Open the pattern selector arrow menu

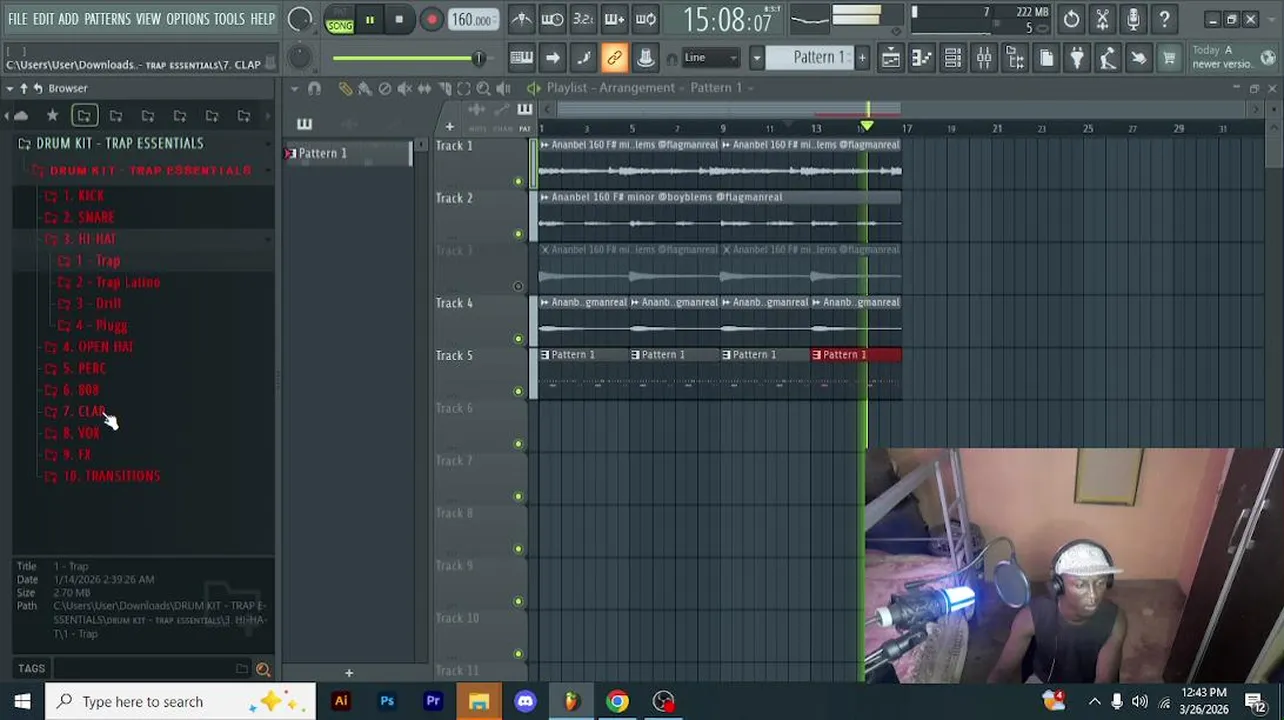756,58
